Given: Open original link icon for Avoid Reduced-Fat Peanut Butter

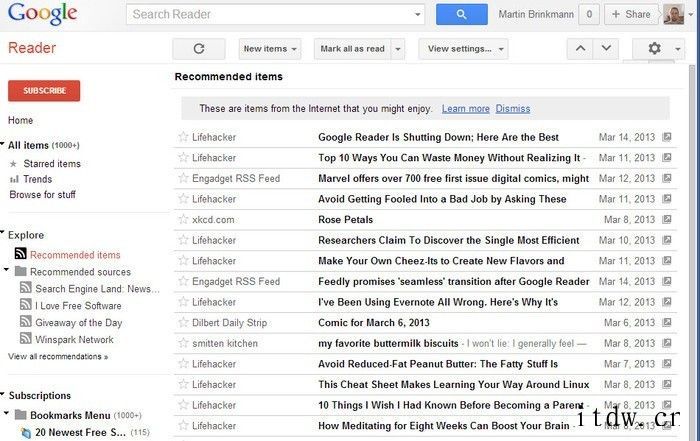Looking at the screenshot, I should 667,363.
